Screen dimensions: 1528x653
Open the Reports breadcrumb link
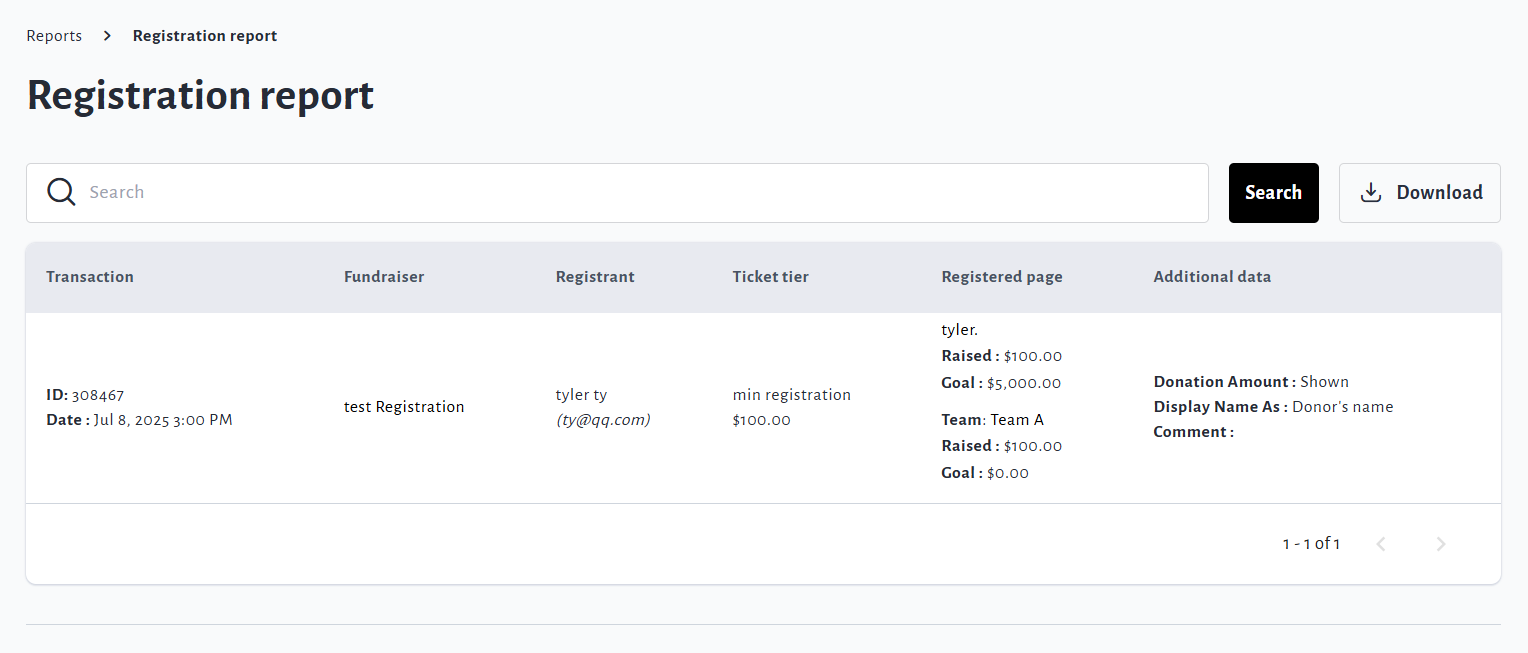tap(54, 36)
